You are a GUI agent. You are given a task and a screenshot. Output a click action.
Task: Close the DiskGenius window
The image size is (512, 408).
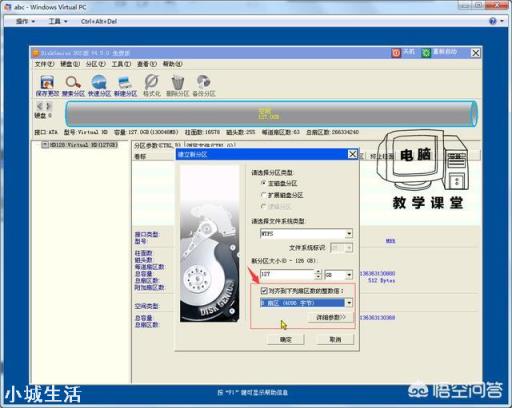[x=476, y=53]
